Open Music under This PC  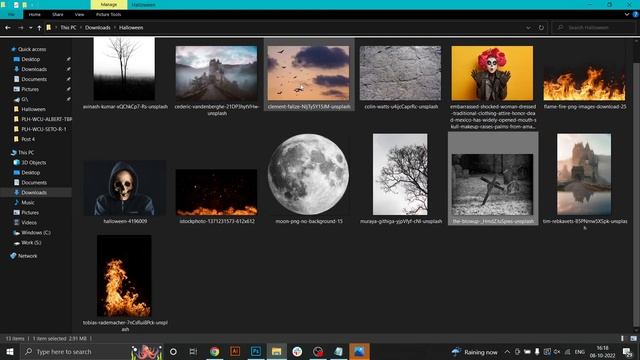(x=28, y=202)
